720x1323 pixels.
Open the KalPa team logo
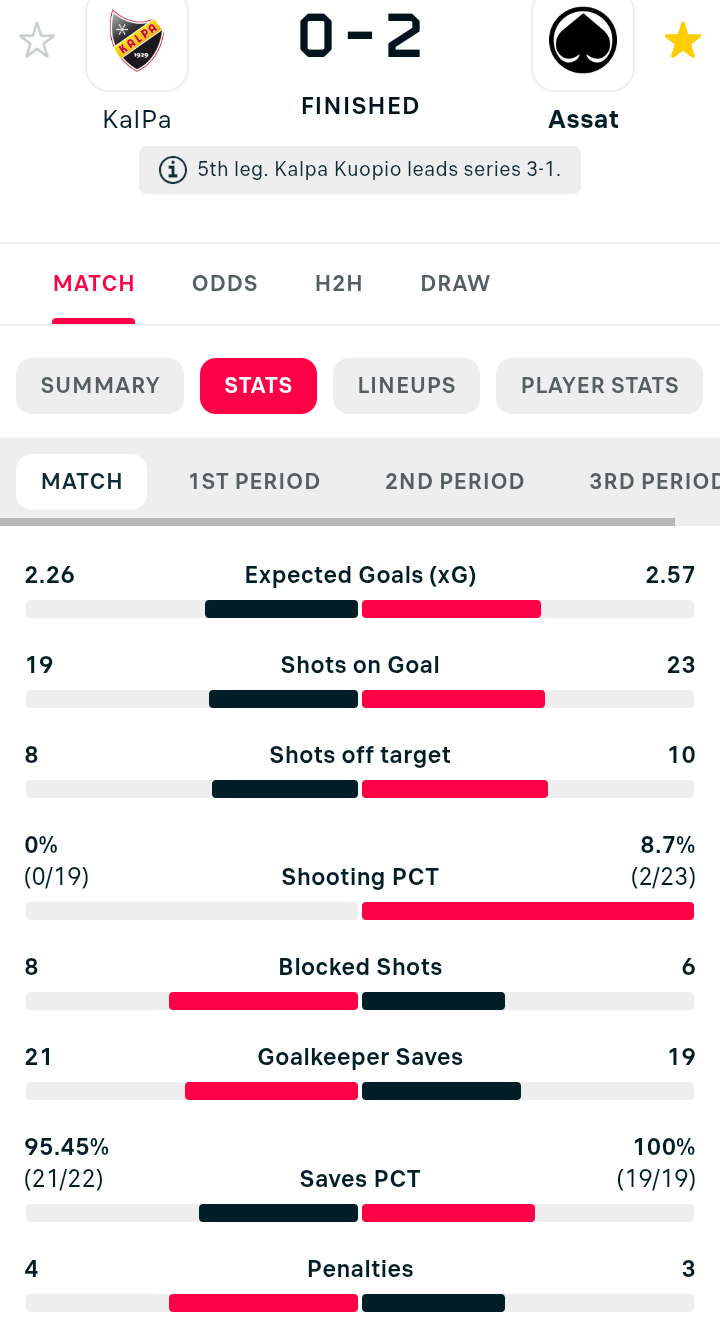(x=137, y=42)
